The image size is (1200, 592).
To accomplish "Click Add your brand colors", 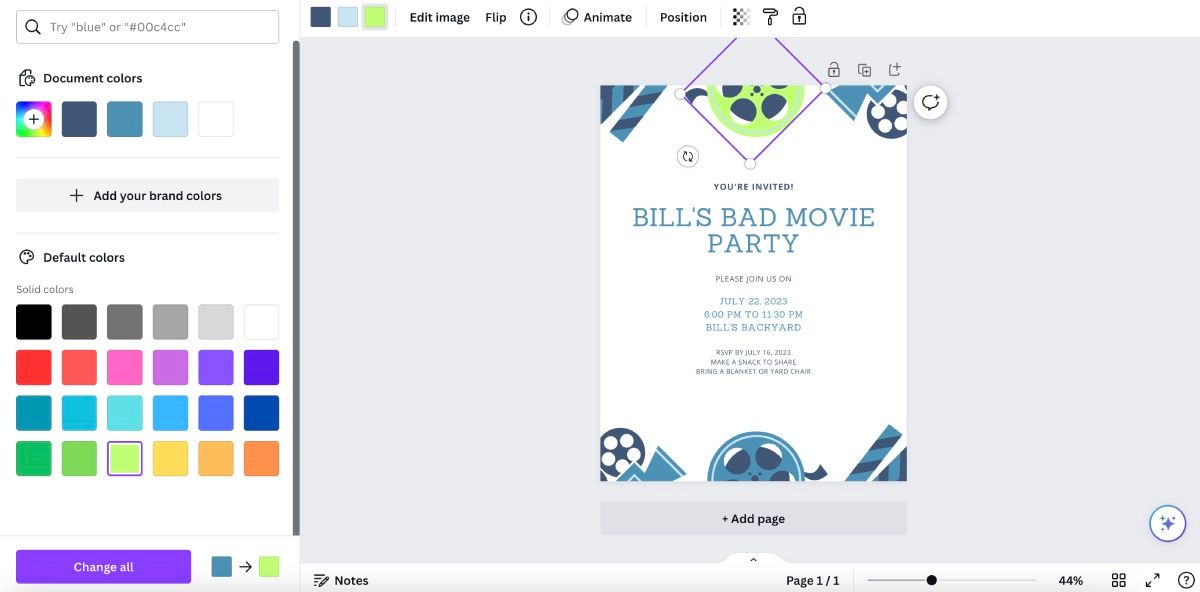I will pos(147,196).
